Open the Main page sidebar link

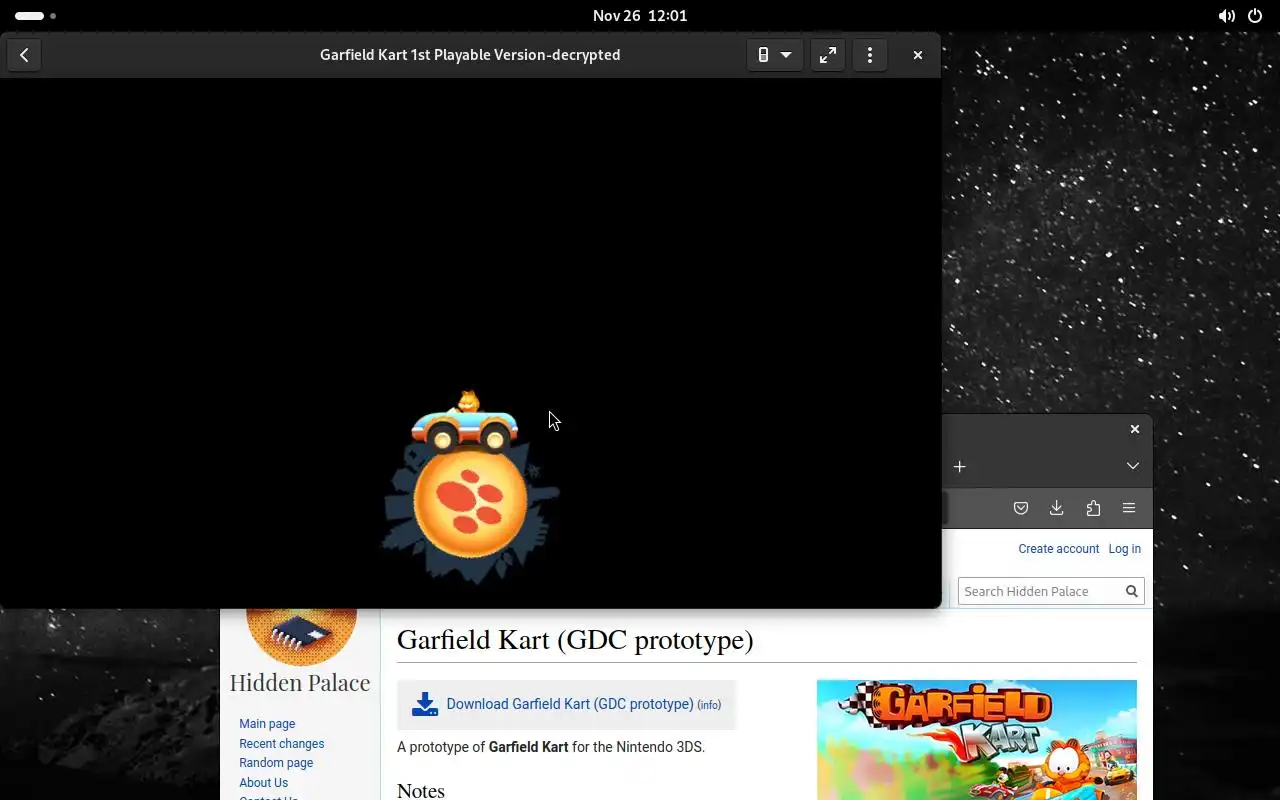(267, 724)
